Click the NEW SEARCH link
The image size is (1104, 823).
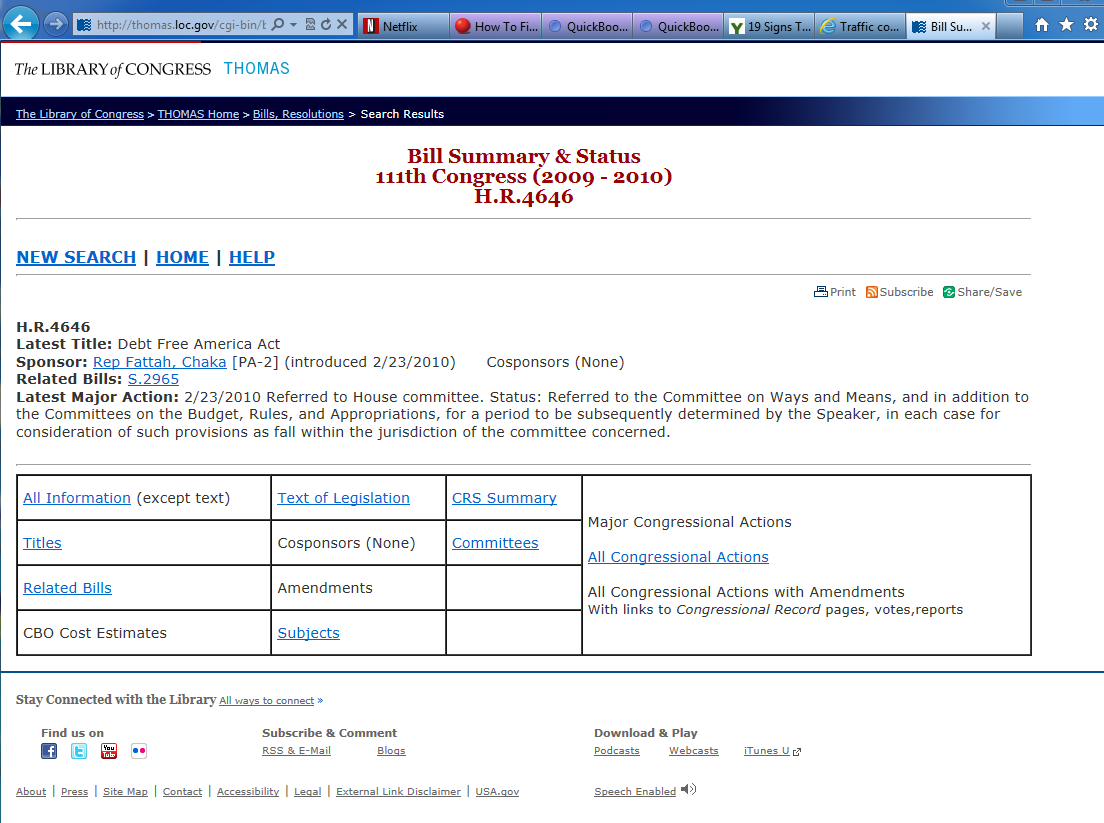[x=76, y=257]
